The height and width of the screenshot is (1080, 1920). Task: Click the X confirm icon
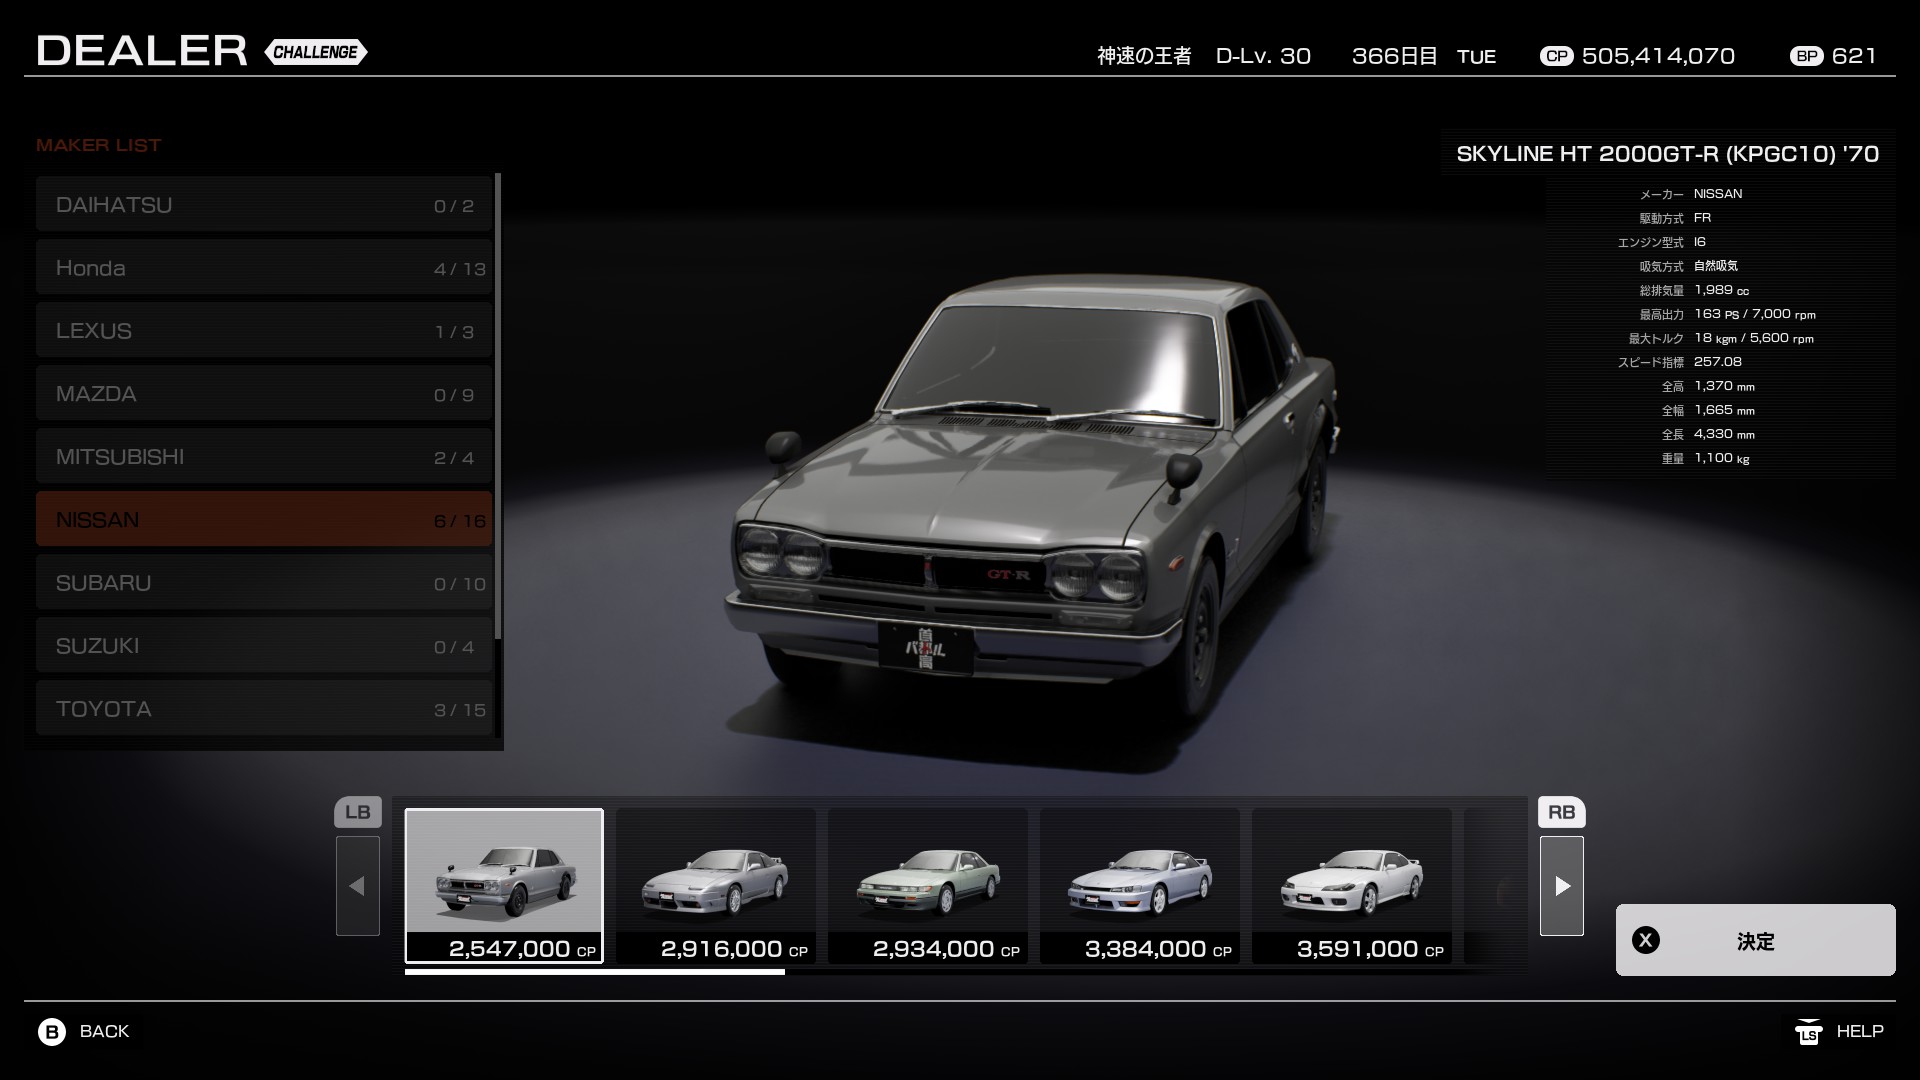pyautogui.click(x=1646, y=940)
